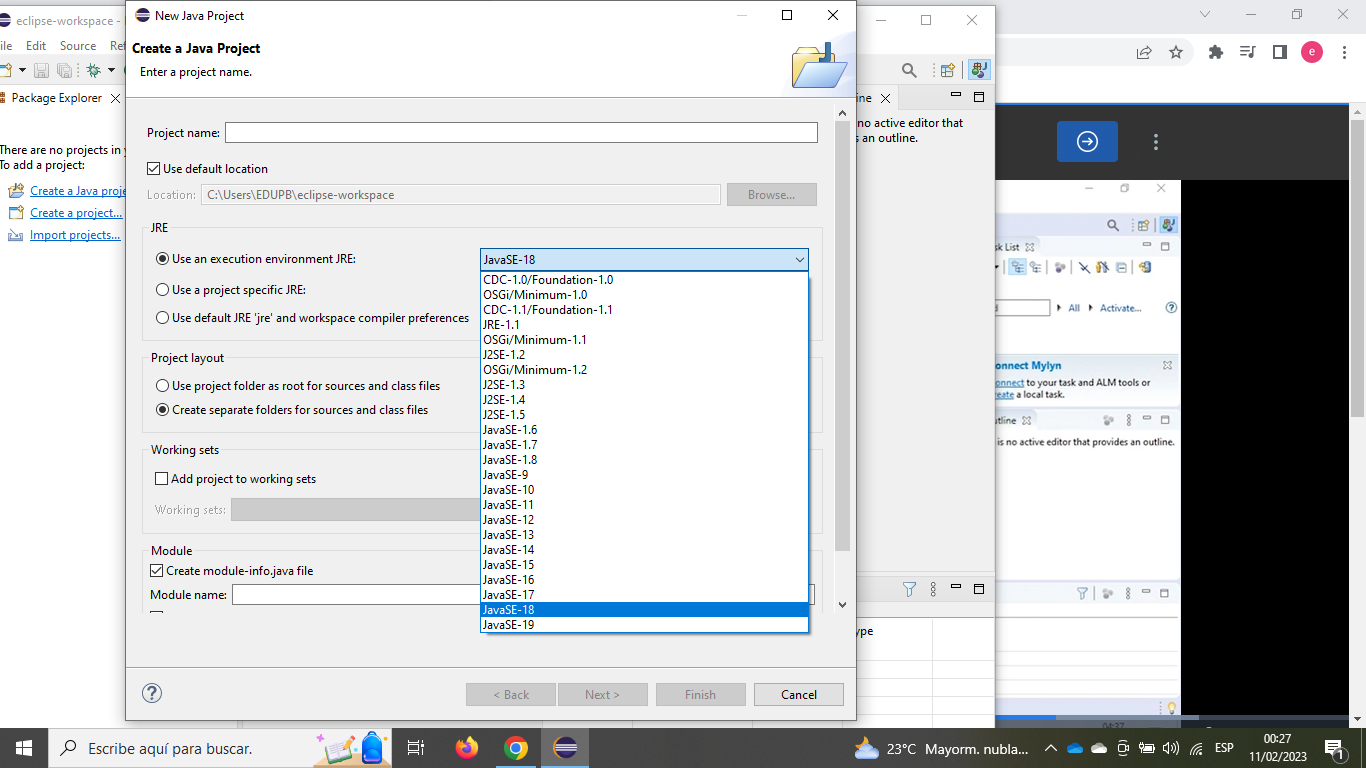Screen dimensions: 1366x768
Task: Click the Save All icon in Eclipse toolbar
Action: [x=64, y=70]
